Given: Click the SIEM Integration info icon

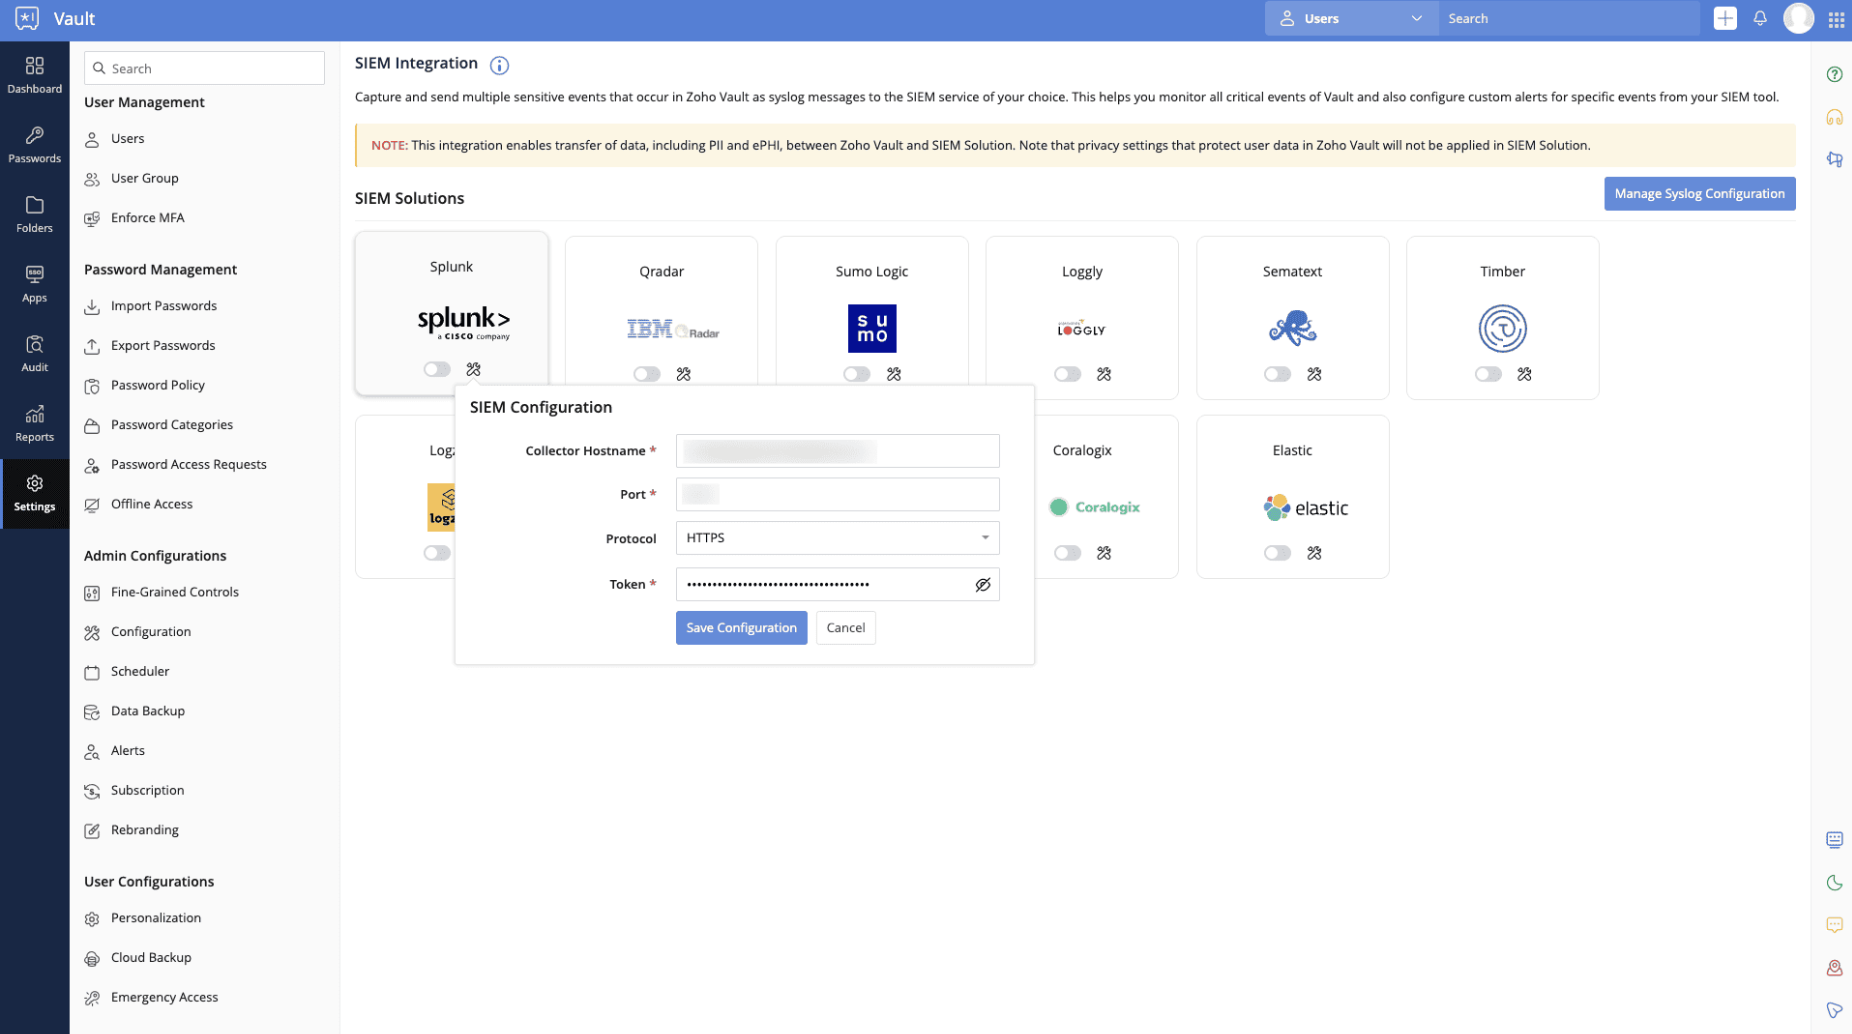Looking at the screenshot, I should coord(499,65).
